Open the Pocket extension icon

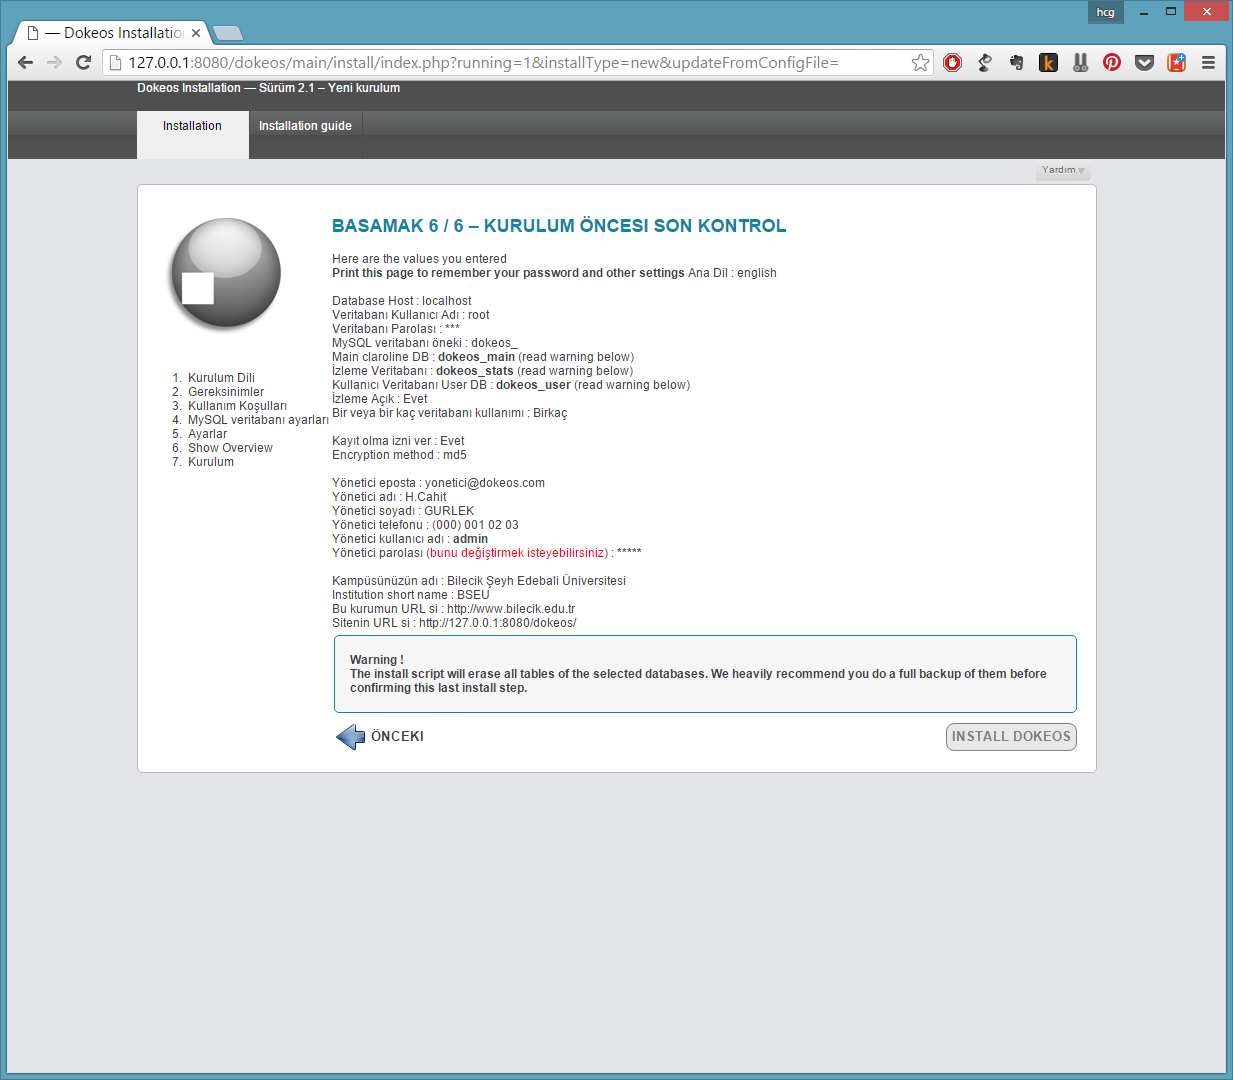(1145, 63)
